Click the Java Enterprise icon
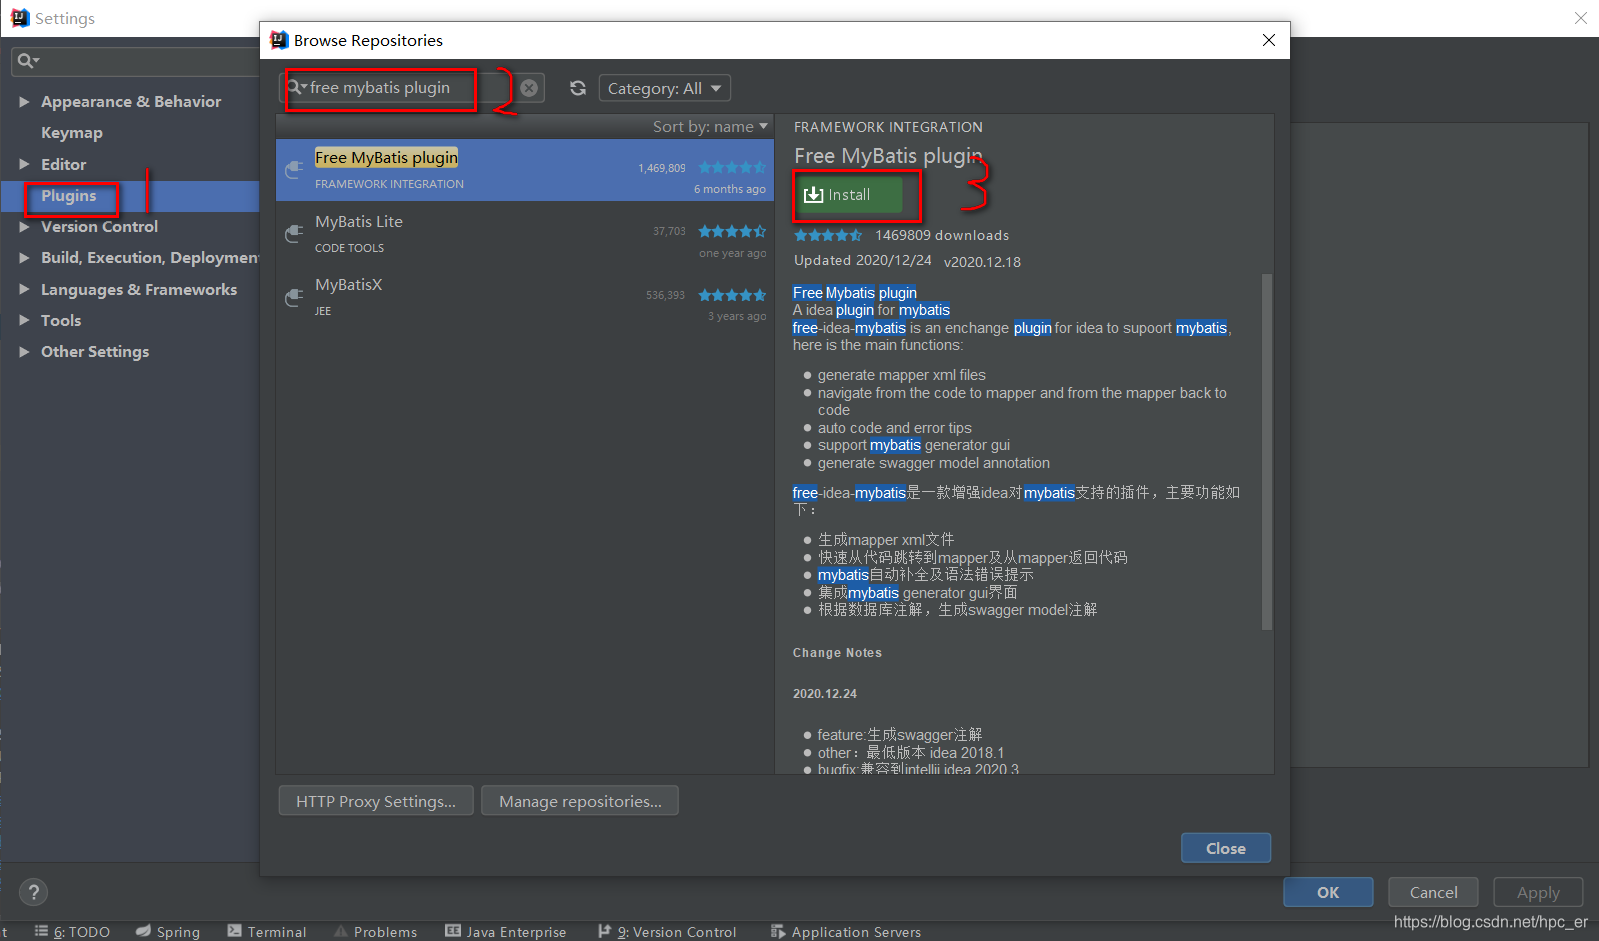Screen dimensions: 1599x941 [x=453, y=931]
